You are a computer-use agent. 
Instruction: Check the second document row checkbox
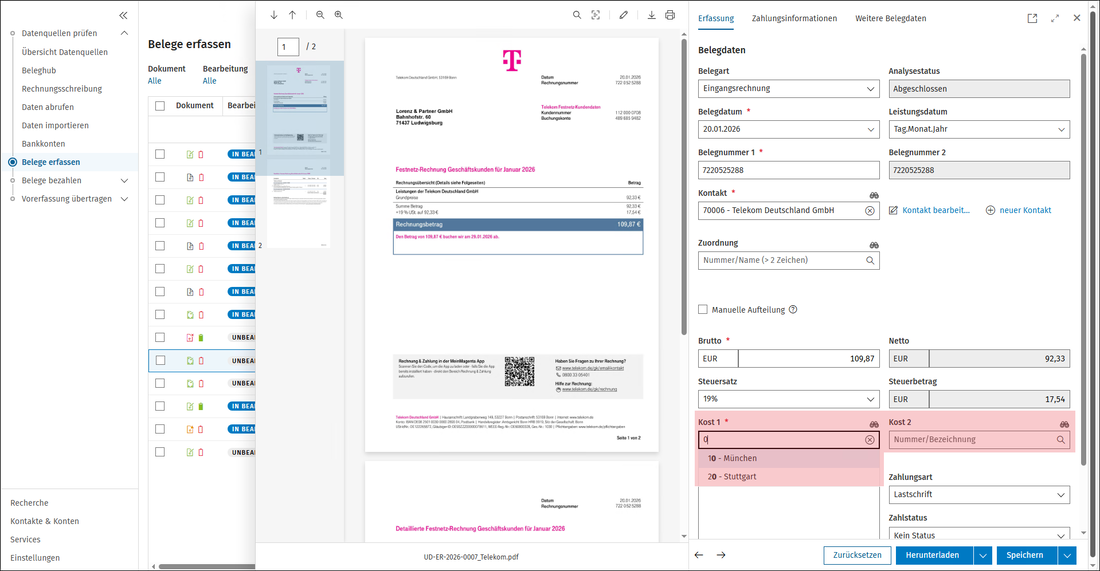tap(160, 177)
